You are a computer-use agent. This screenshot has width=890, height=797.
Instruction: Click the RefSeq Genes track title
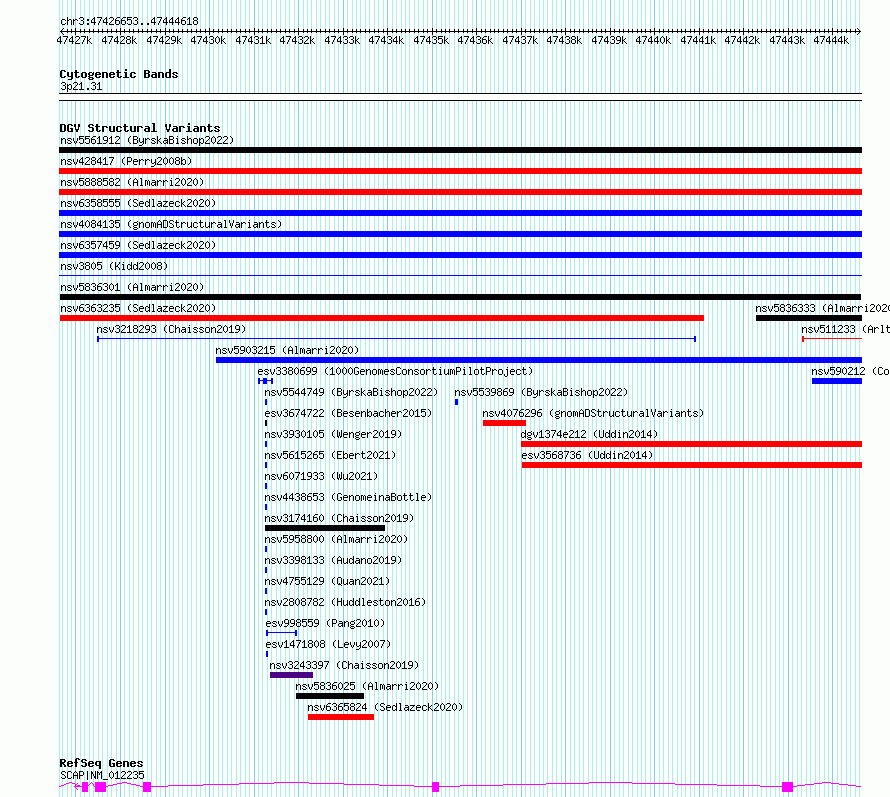tap(101, 763)
